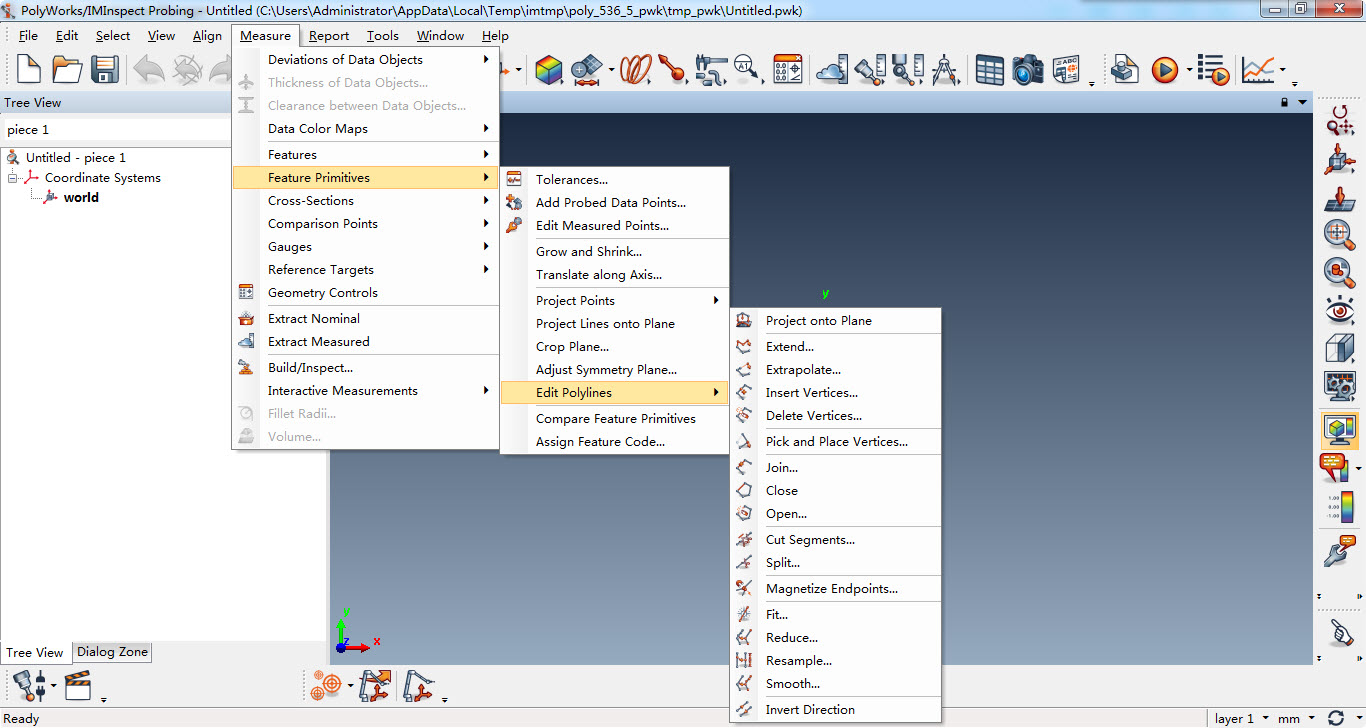1366x728 pixels.
Task: Click the clapperboard icon at bottom left
Action: [x=77, y=685]
